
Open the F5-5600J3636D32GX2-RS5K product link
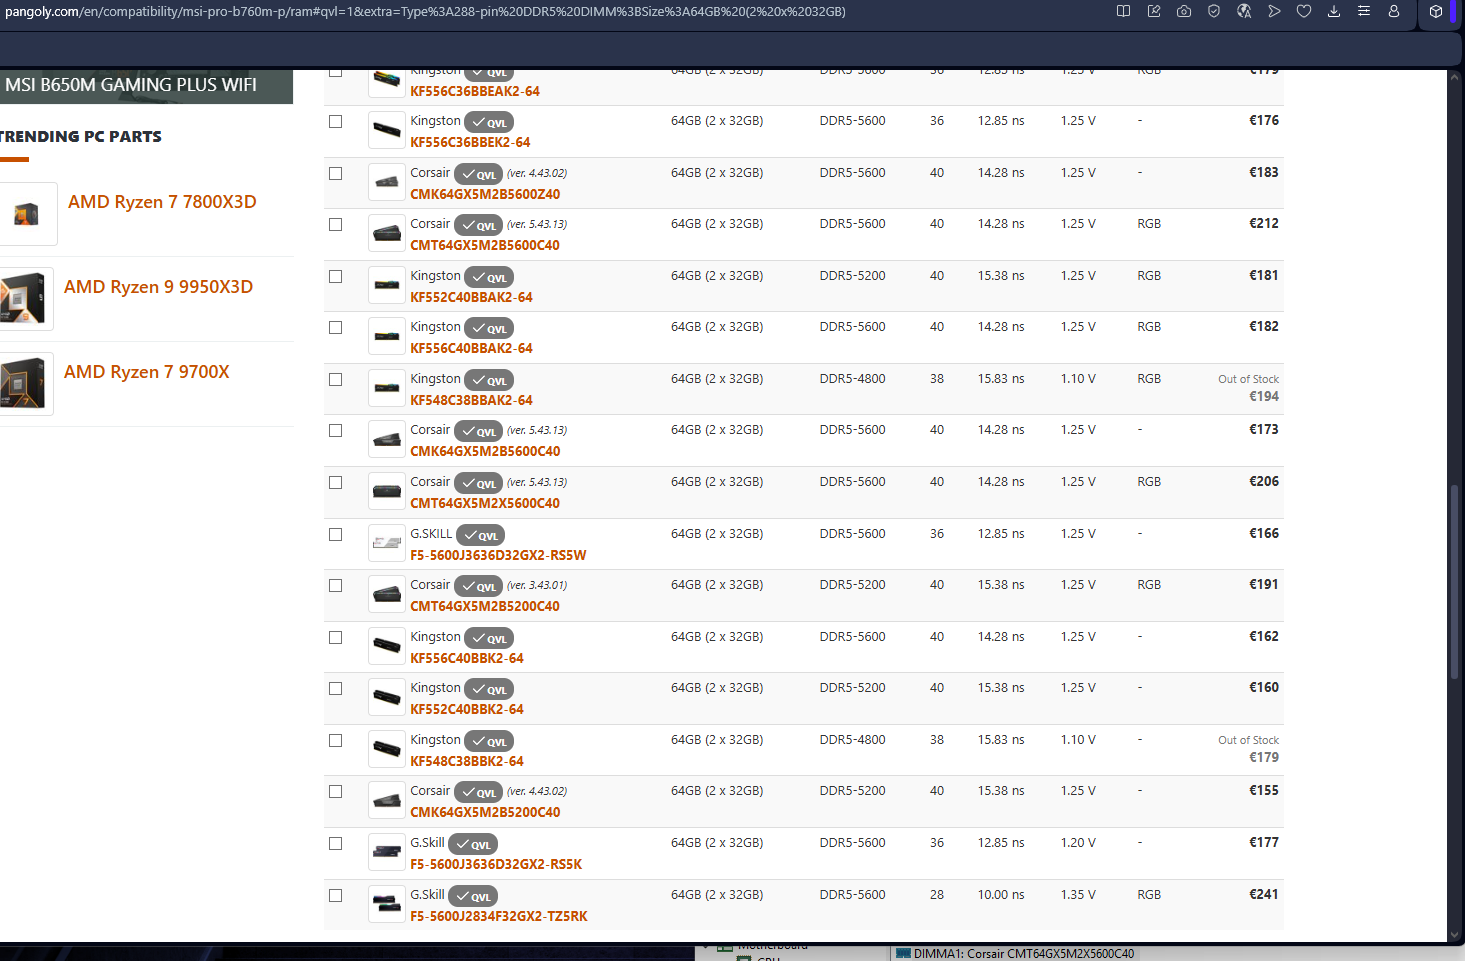pyautogui.click(x=496, y=864)
